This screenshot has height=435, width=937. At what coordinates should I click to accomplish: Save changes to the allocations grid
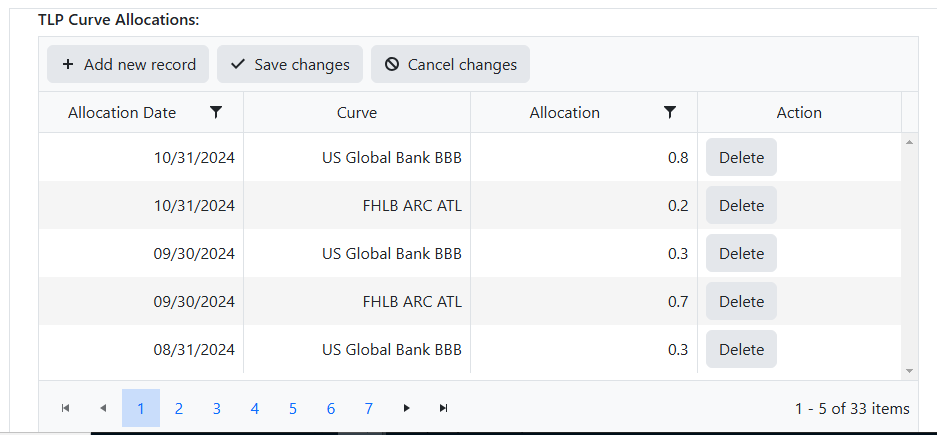(x=290, y=64)
